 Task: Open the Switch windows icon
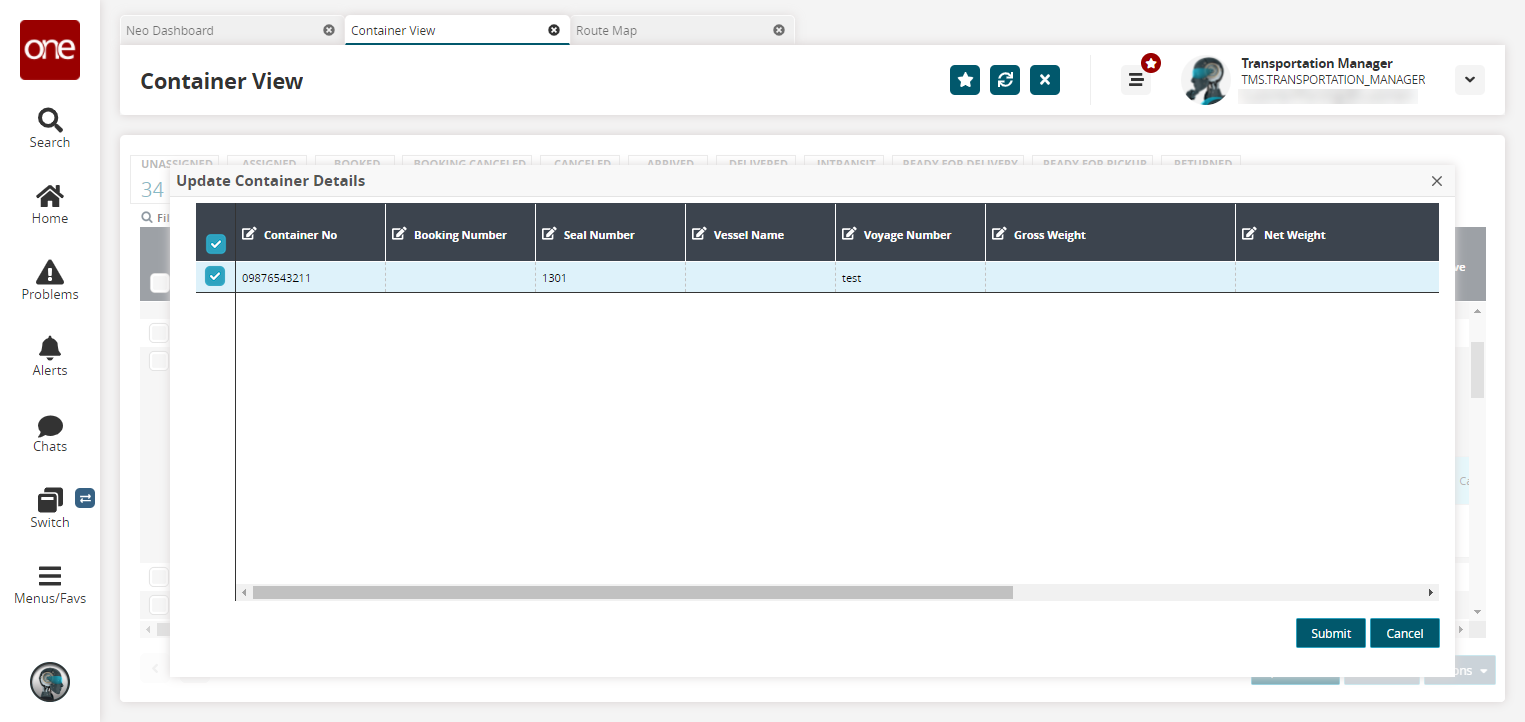coord(50,500)
